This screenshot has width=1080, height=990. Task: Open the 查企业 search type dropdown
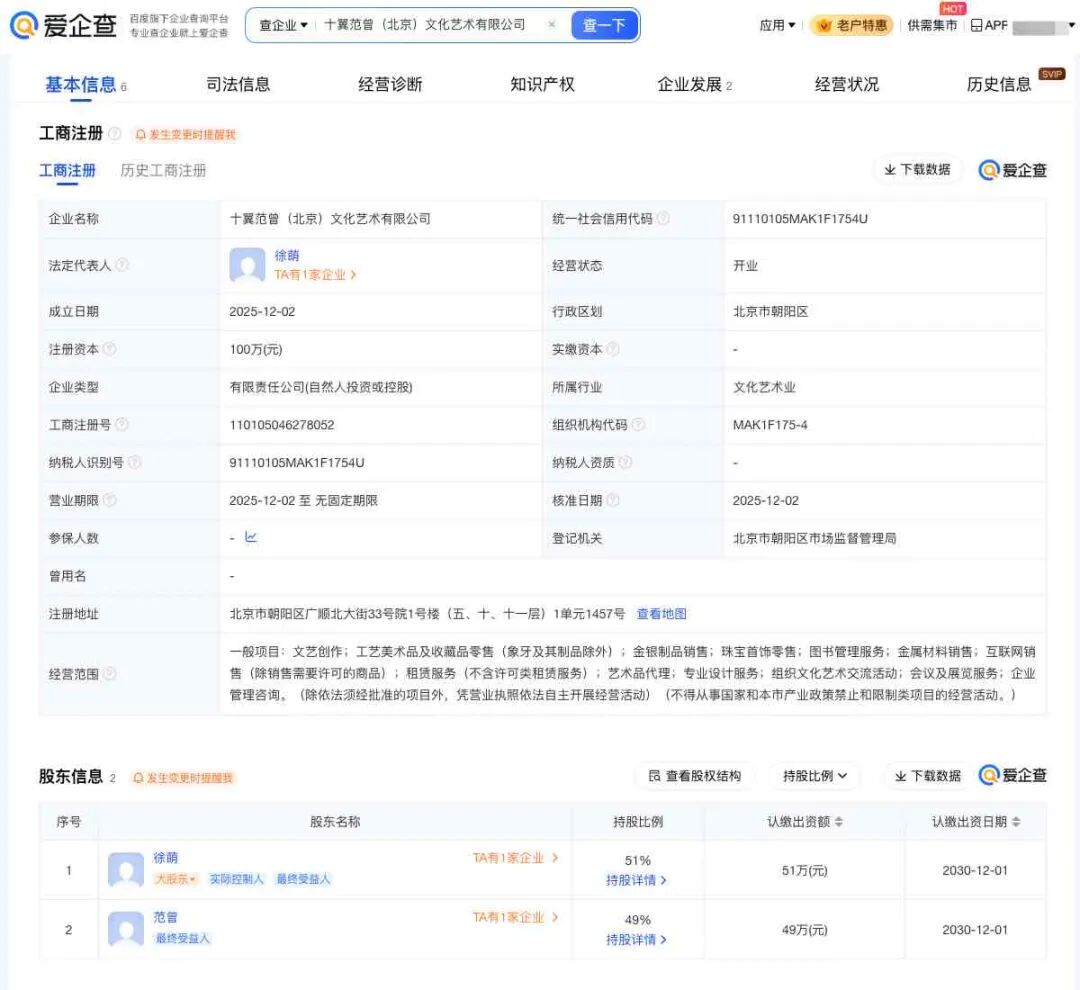(283, 25)
